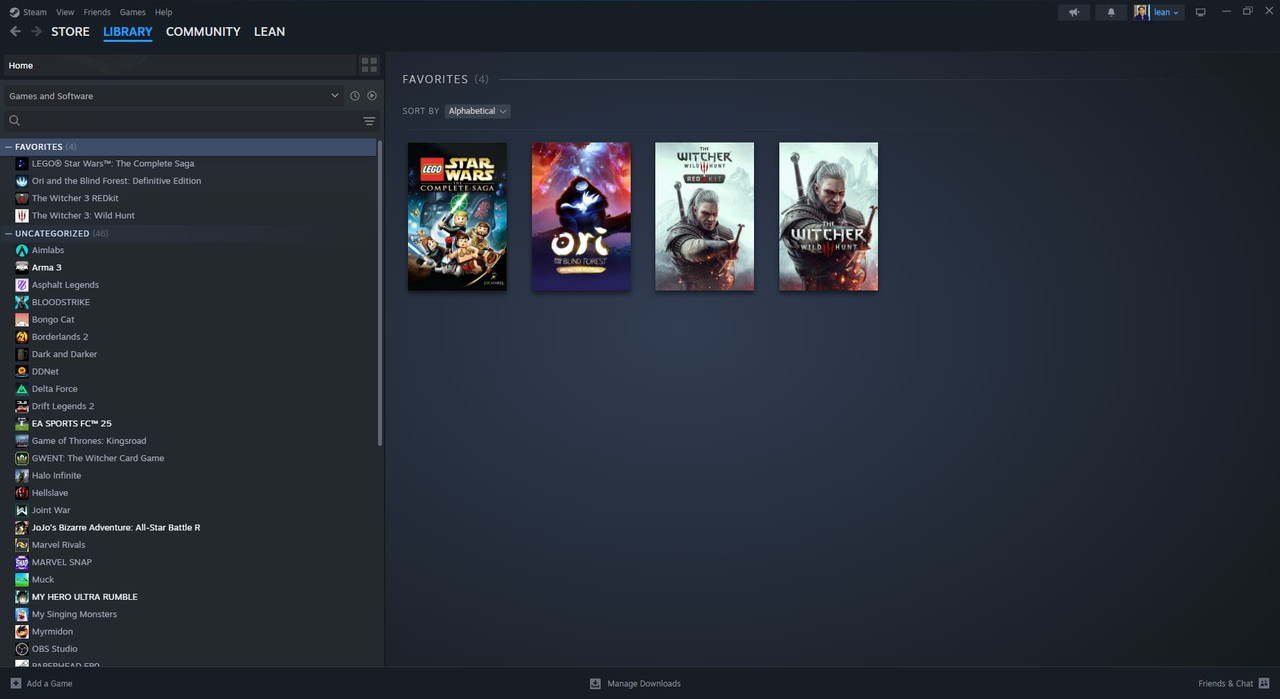Click the OBS Studio icon

coord(22,649)
